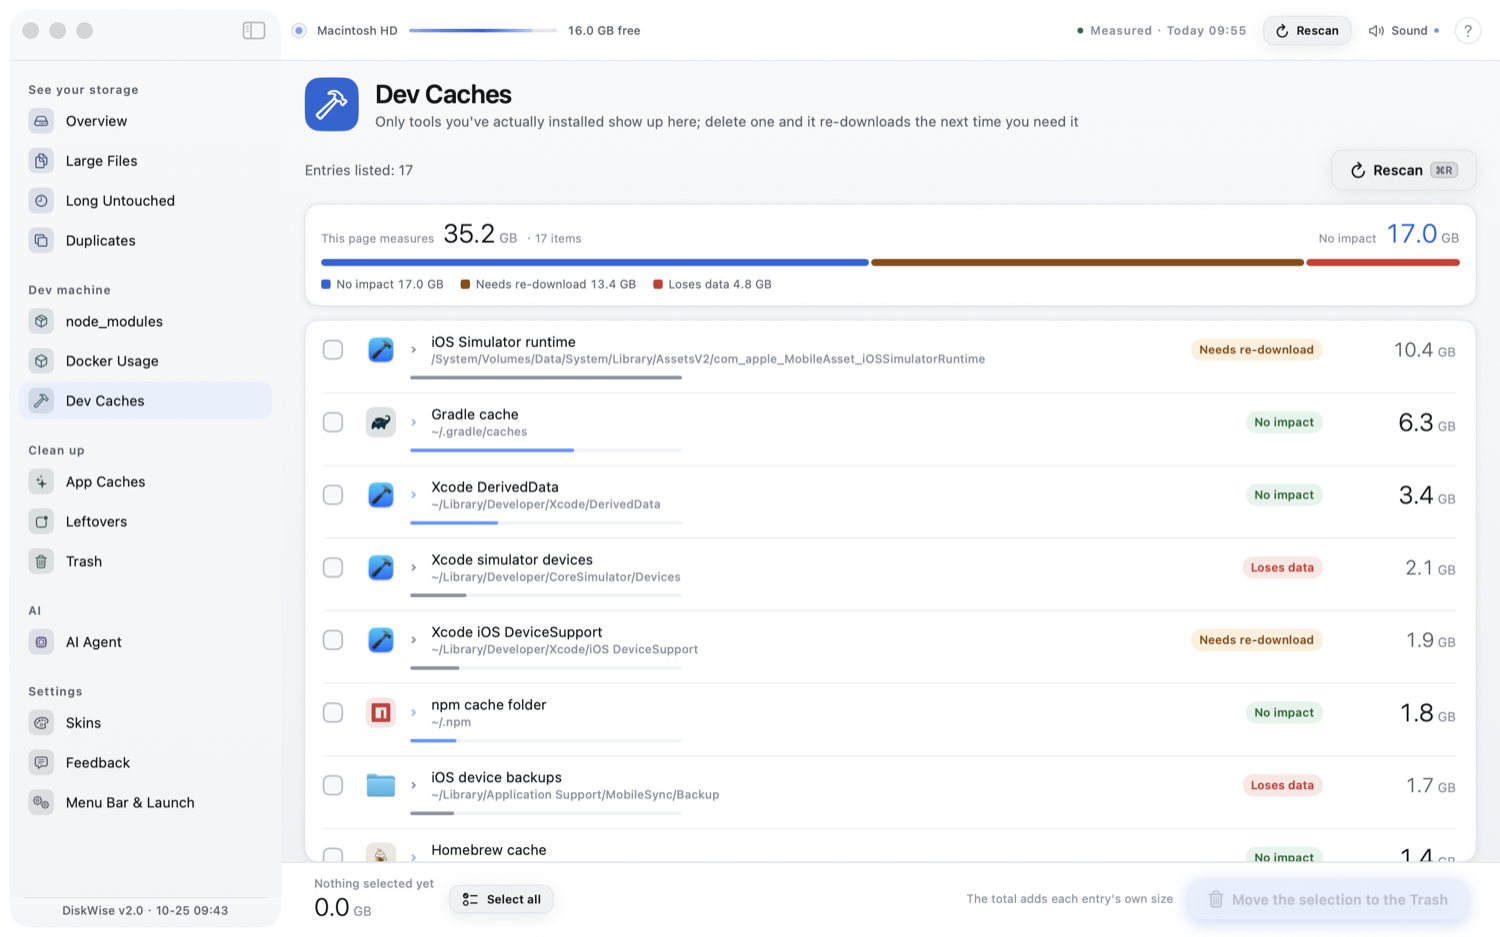1500x937 pixels.
Task: Select the Macintosh HD disk radio button
Action: click(299, 31)
